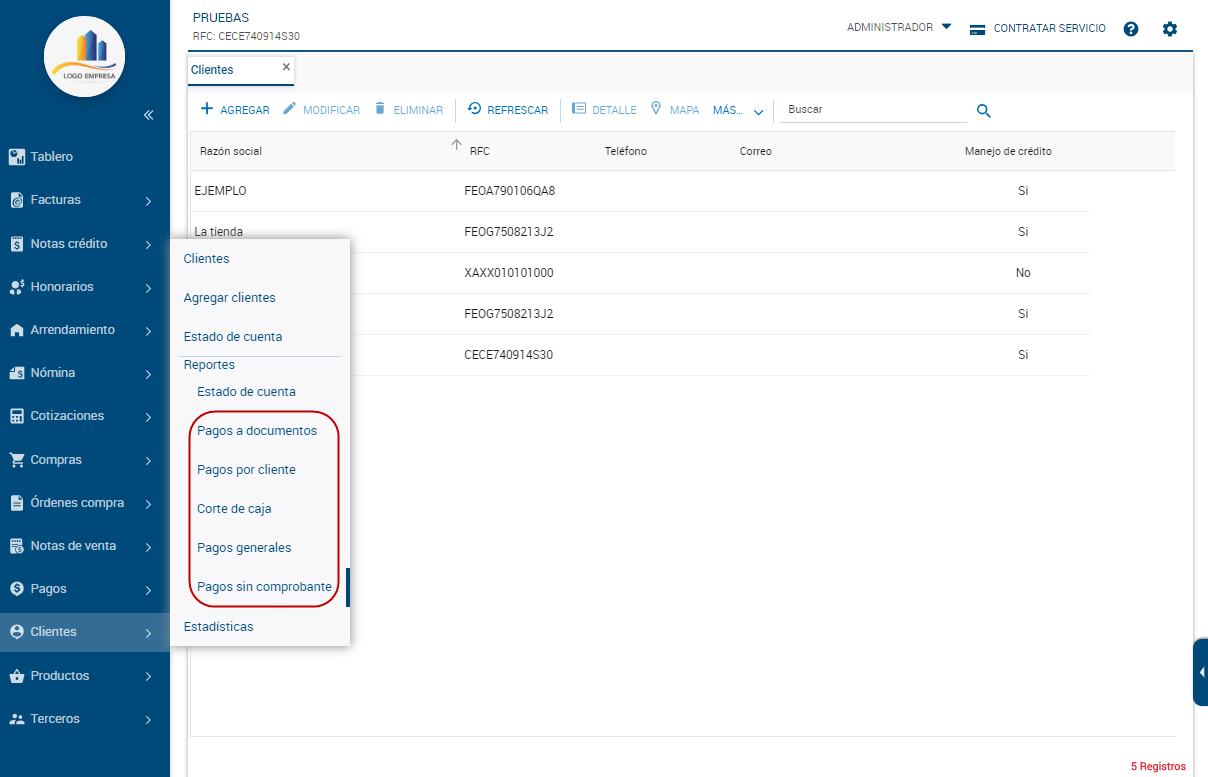This screenshot has width=1208, height=777.
Task: Click the search magnifier icon
Action: (x=983, y=111)
